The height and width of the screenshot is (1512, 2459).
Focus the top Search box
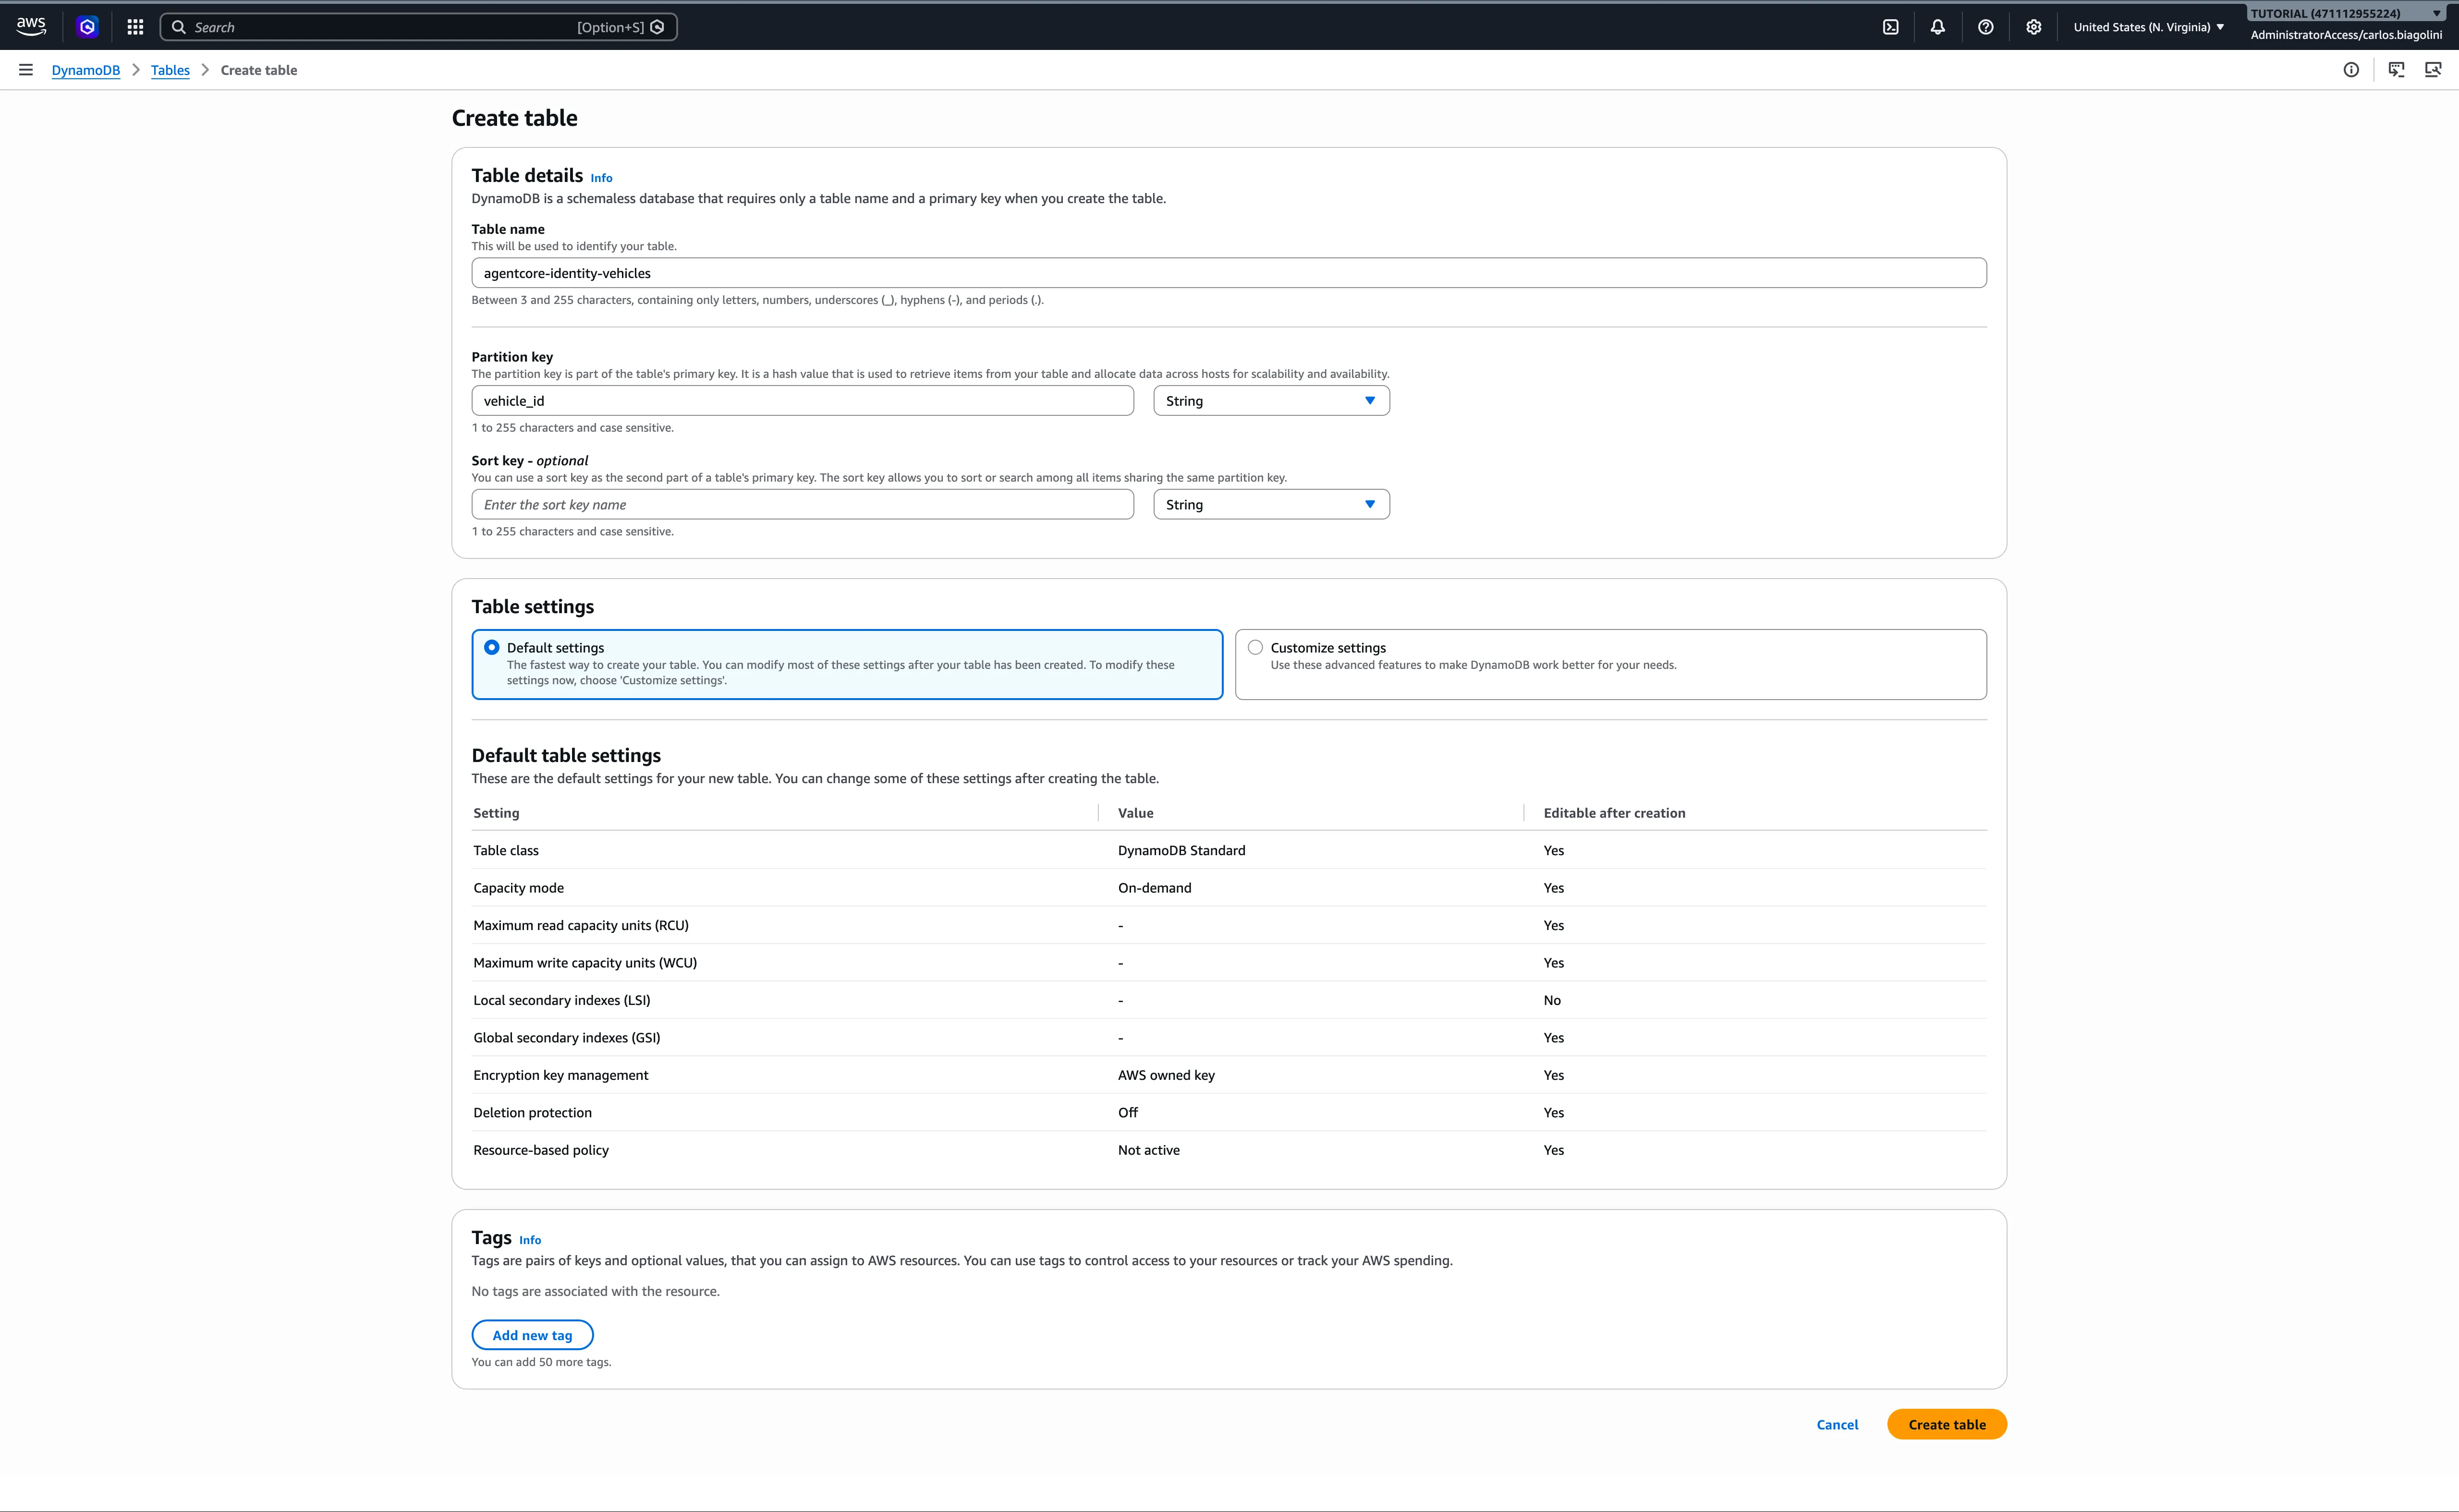coord(418,27)
